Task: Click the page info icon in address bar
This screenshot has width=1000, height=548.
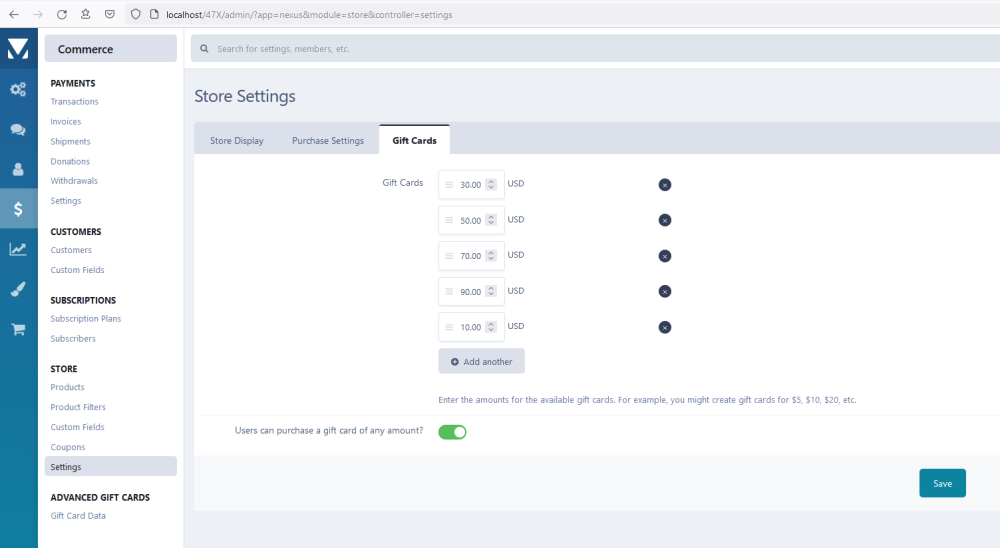Action: (x=154, y=14)
